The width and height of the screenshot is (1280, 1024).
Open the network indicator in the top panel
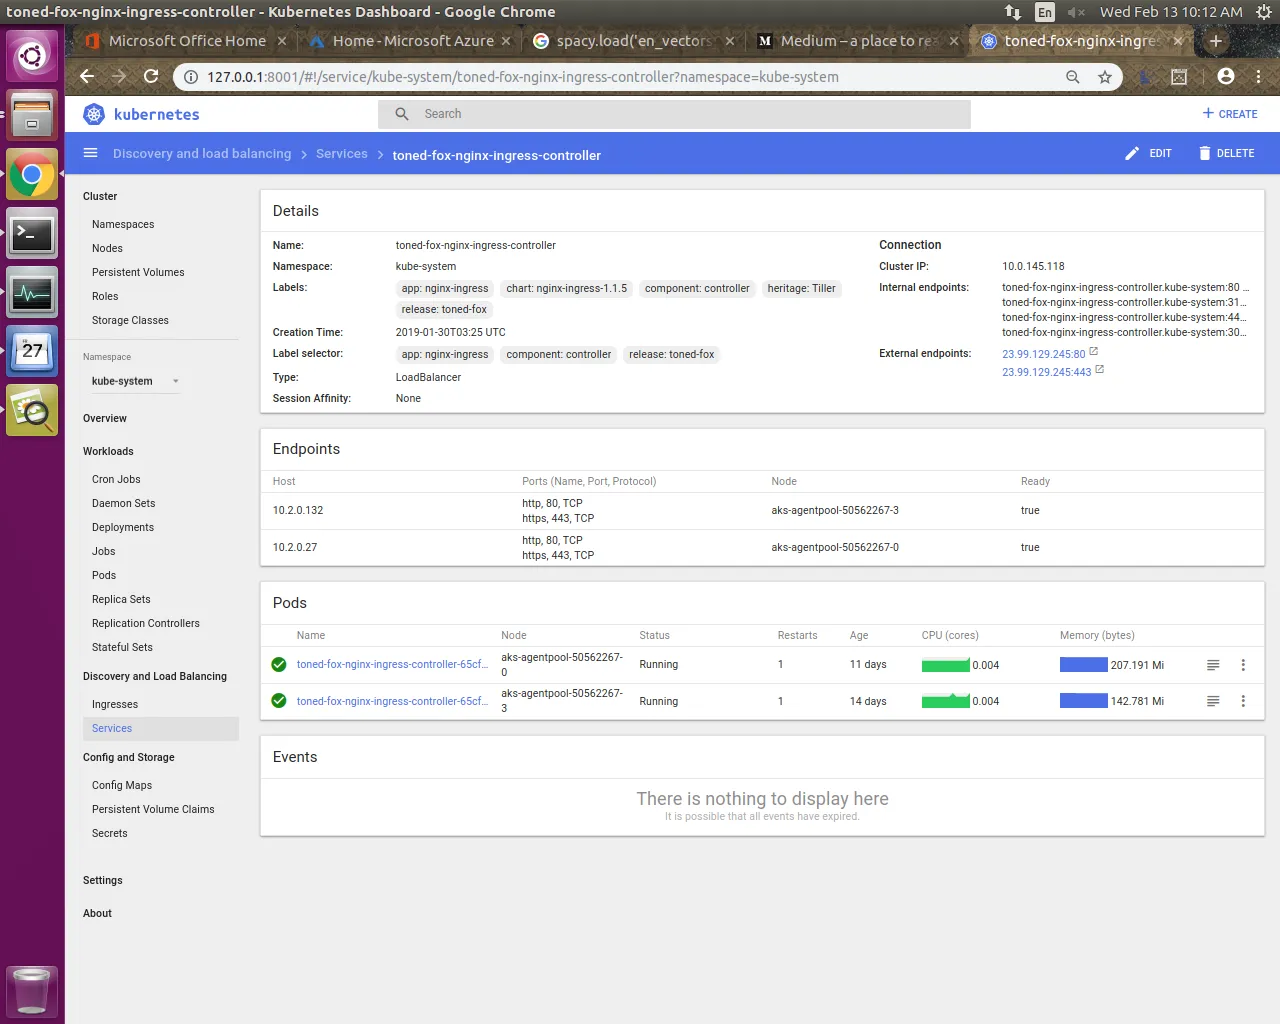1013,12
